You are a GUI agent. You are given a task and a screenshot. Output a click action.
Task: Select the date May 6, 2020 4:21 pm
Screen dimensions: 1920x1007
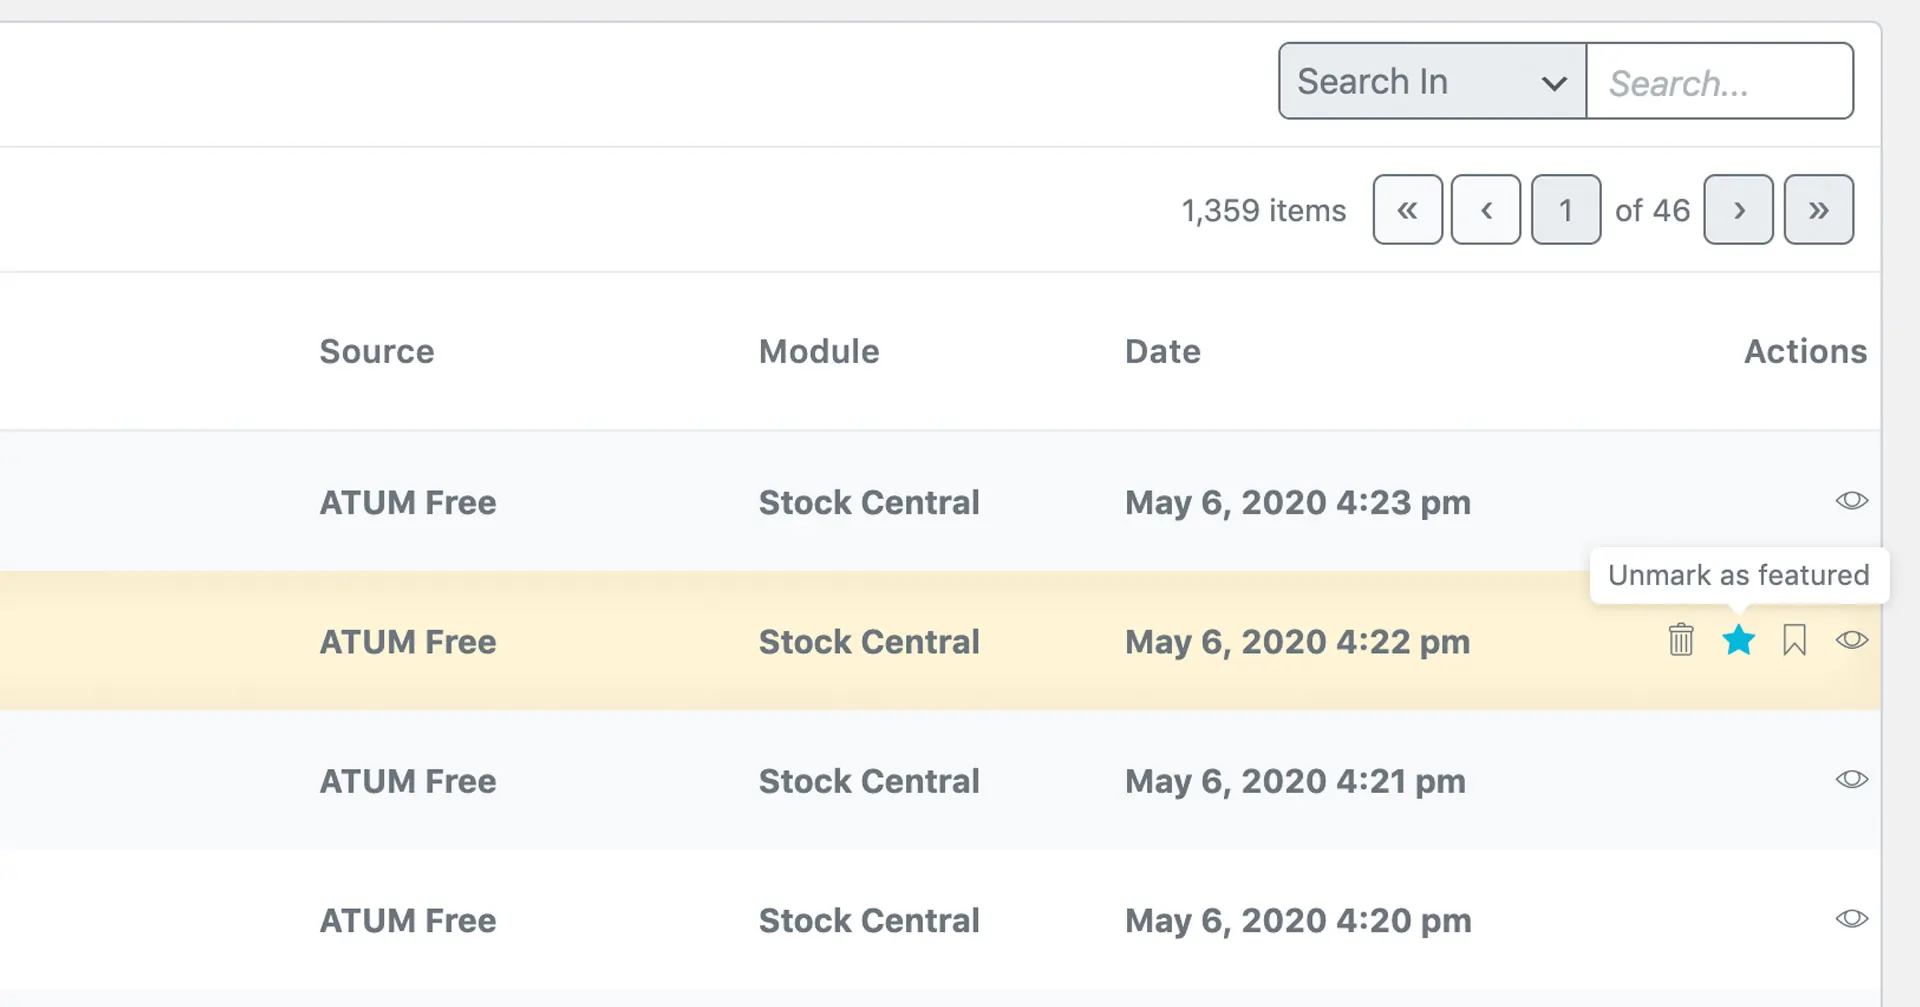pos(1295,781)
